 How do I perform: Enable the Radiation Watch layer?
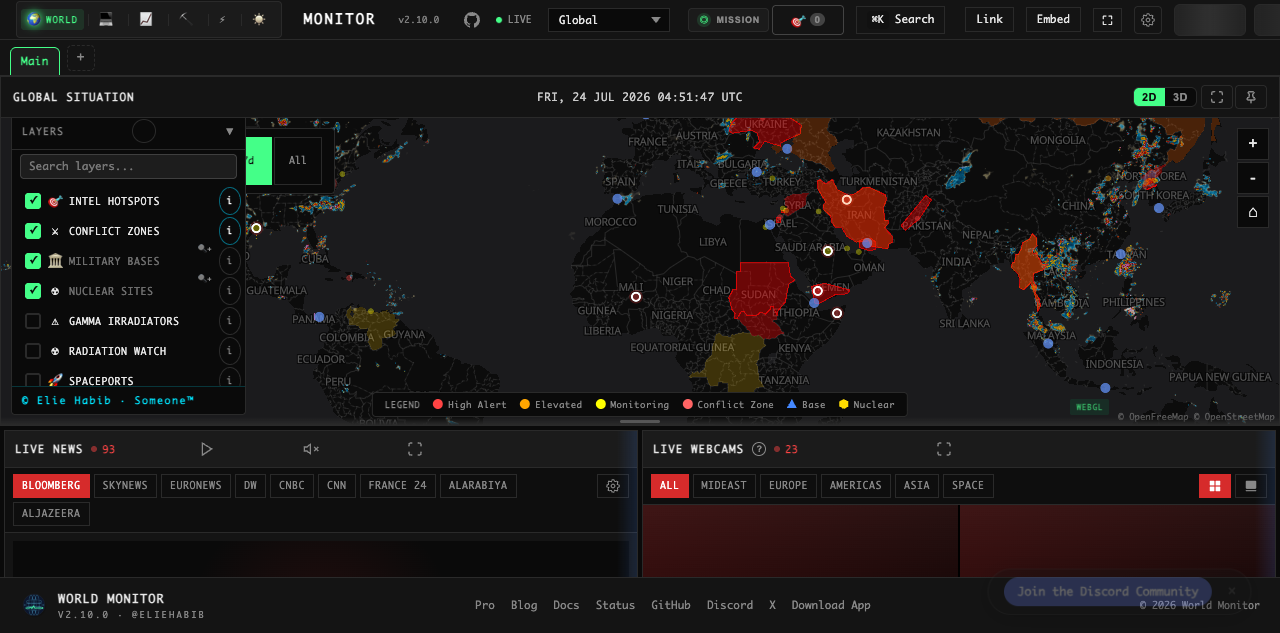coord(33,351)
